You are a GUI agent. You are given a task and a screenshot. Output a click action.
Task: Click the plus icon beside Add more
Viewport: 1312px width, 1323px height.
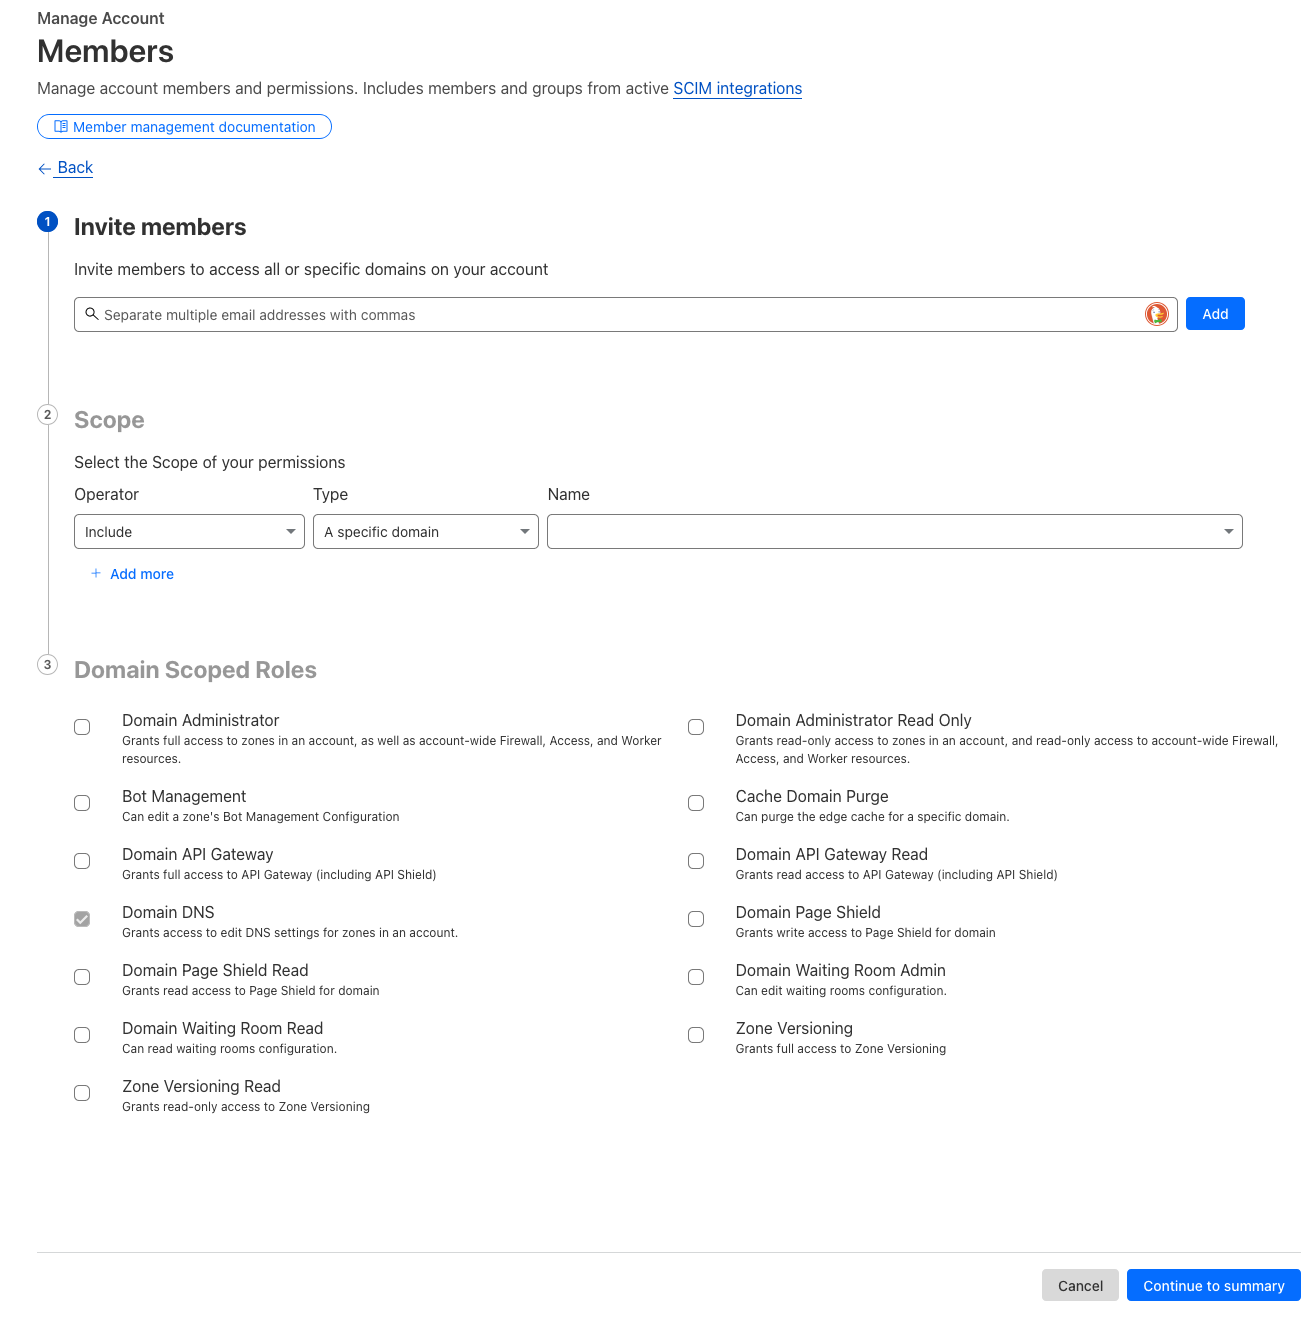pyautogui.click(x=96, y=573)
